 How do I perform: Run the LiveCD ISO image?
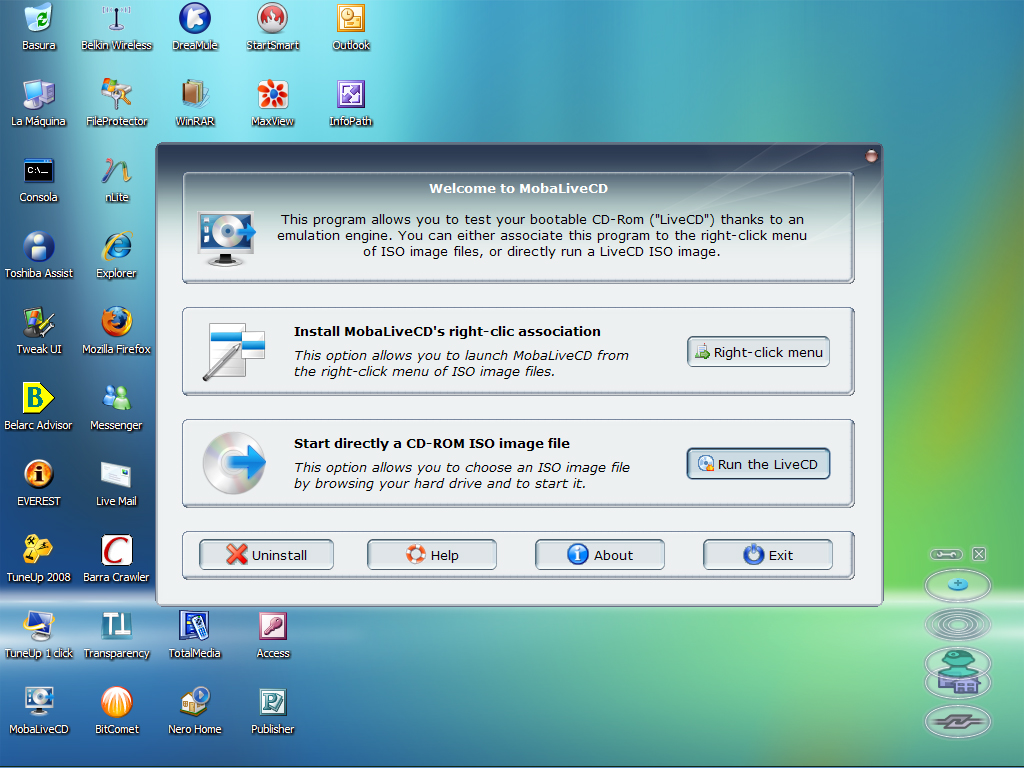(x=758, y=464)
